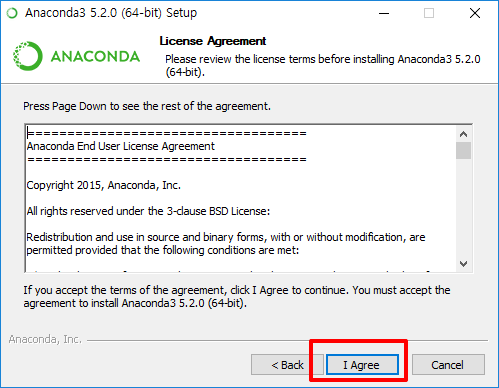Click the license scrollbar up arrow

[x=463, y=134]
